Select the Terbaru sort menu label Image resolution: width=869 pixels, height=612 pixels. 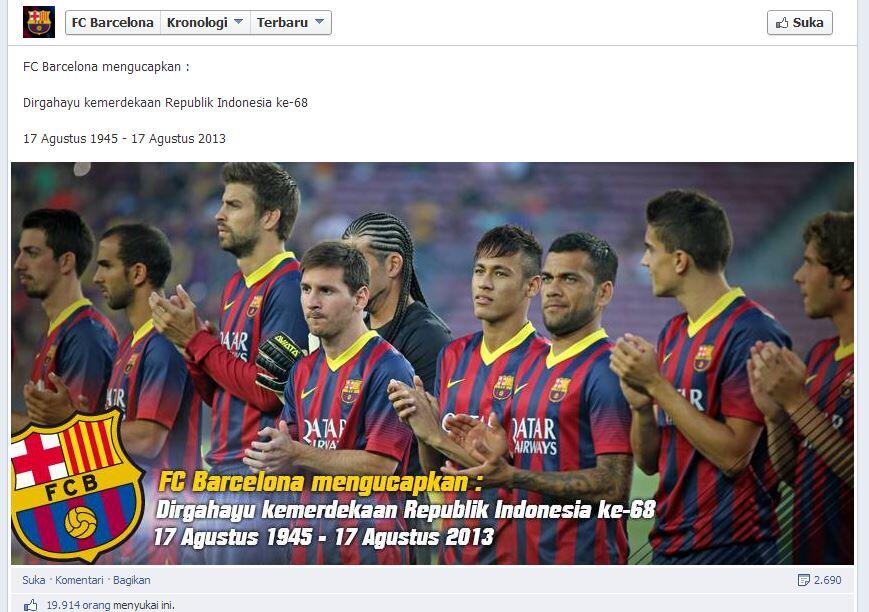tap(282, 23)
